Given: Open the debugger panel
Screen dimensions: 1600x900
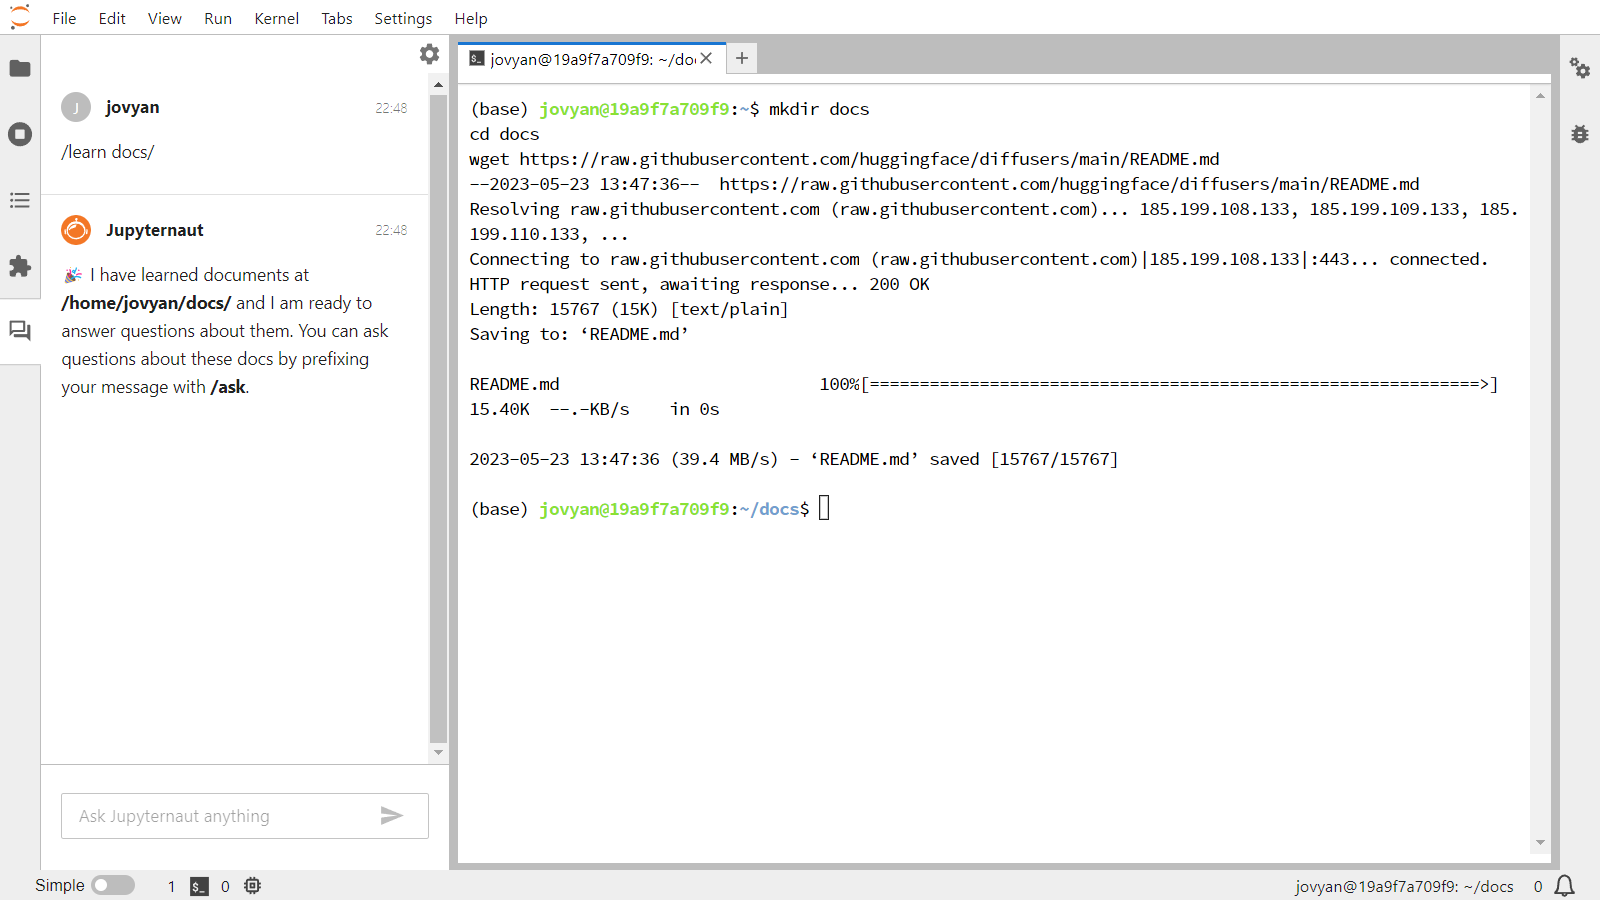Looking at the screenshot, I should (x=1578, y=134).
